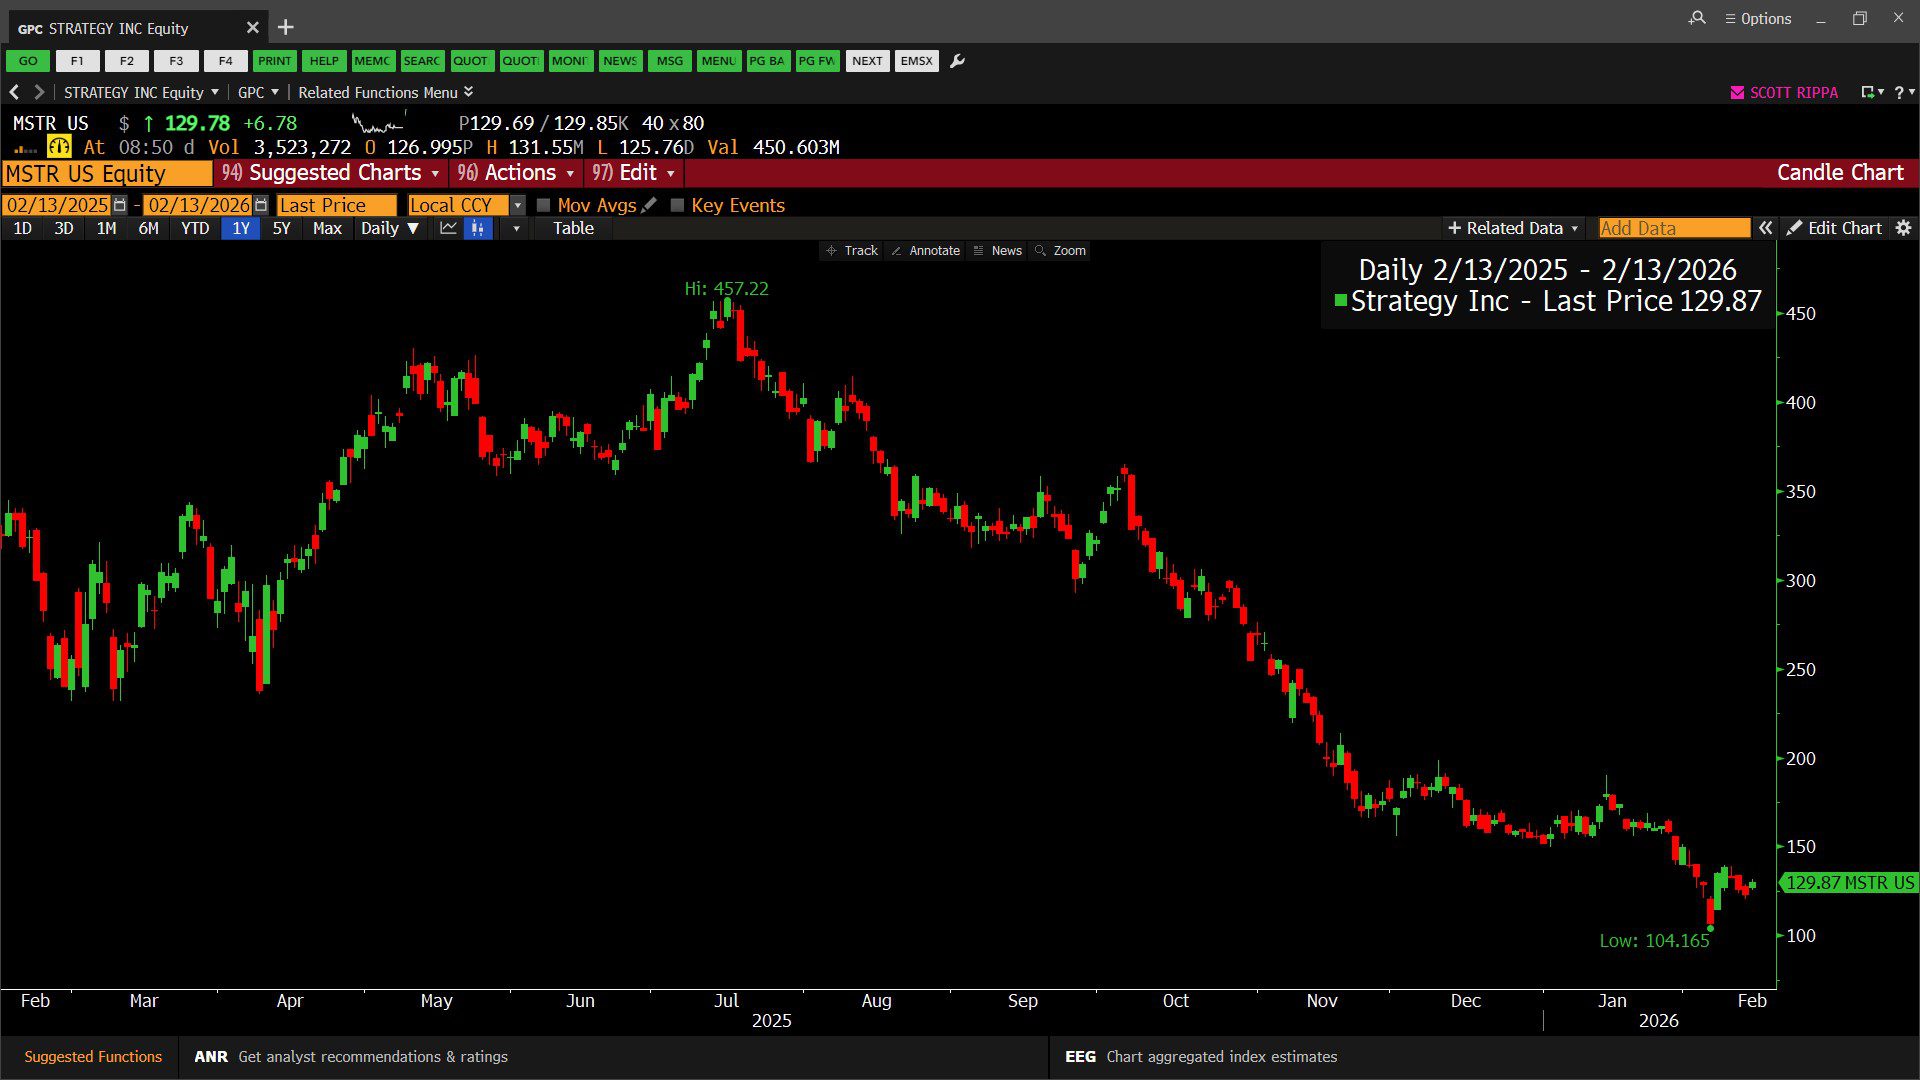Open the EEG chart aggregated estimates suggestion

click(1201, 1056)
